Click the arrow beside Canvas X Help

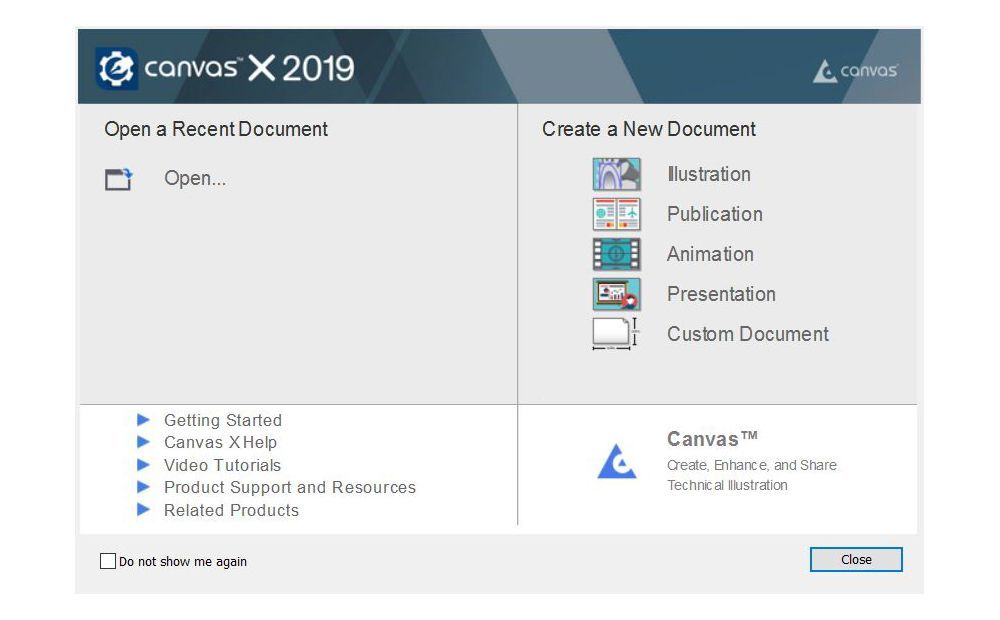pos(143,442)
